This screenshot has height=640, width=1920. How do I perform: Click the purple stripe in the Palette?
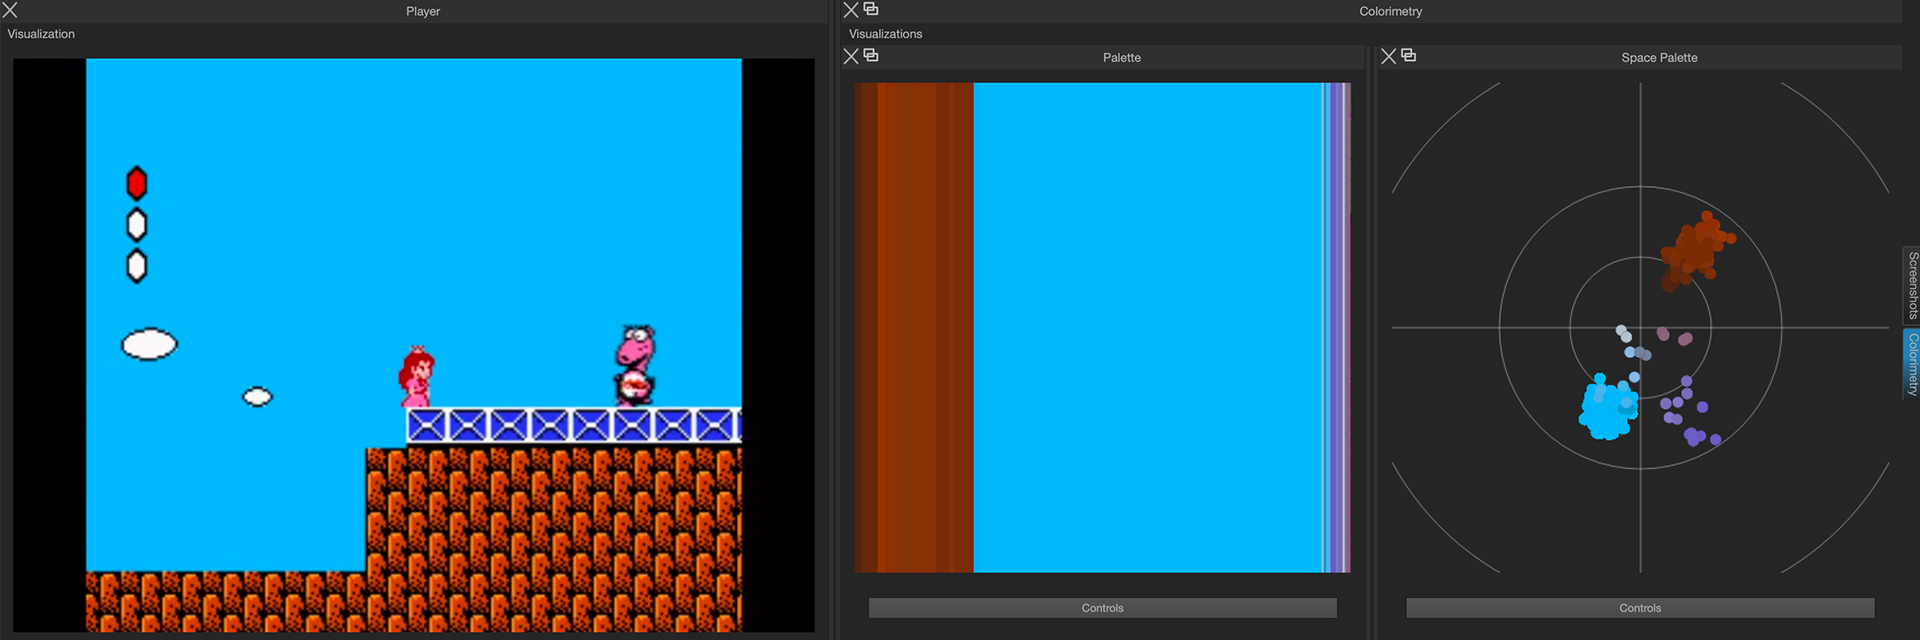1337,328
